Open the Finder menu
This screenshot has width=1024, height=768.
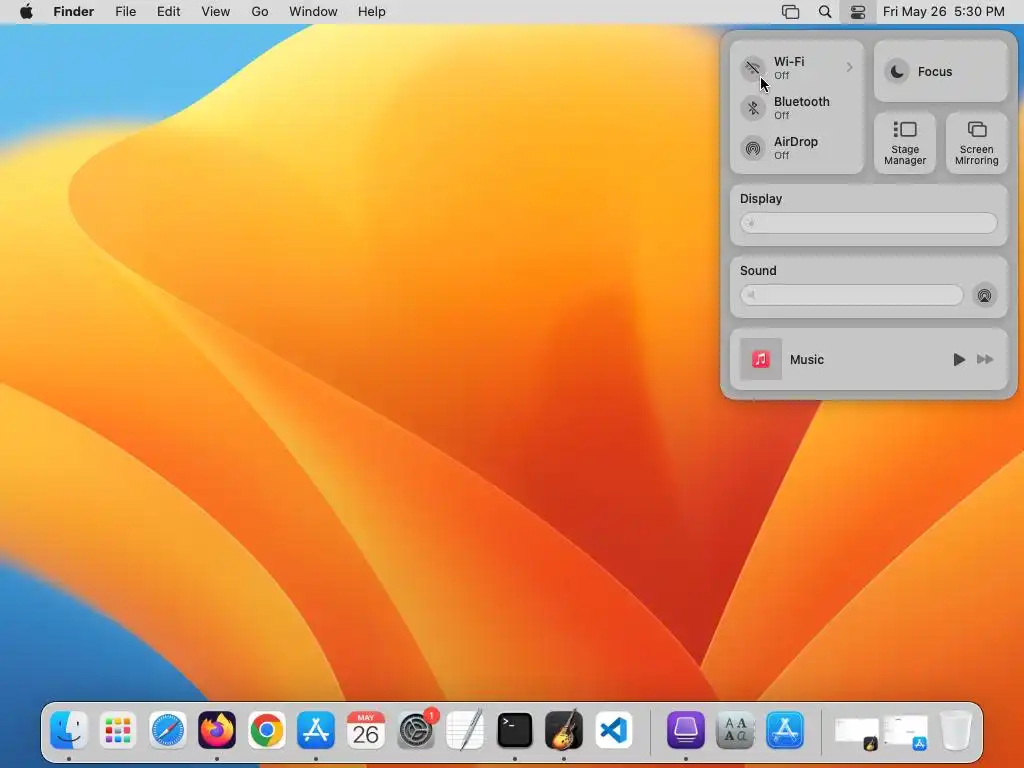coord(74,12)
